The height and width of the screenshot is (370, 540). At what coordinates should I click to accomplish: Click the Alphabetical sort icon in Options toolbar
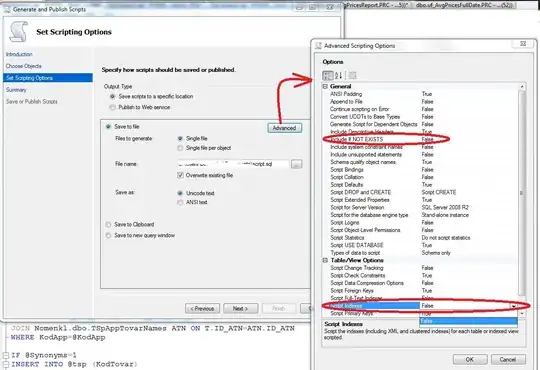pyautogui.click(x=339, y=75)
